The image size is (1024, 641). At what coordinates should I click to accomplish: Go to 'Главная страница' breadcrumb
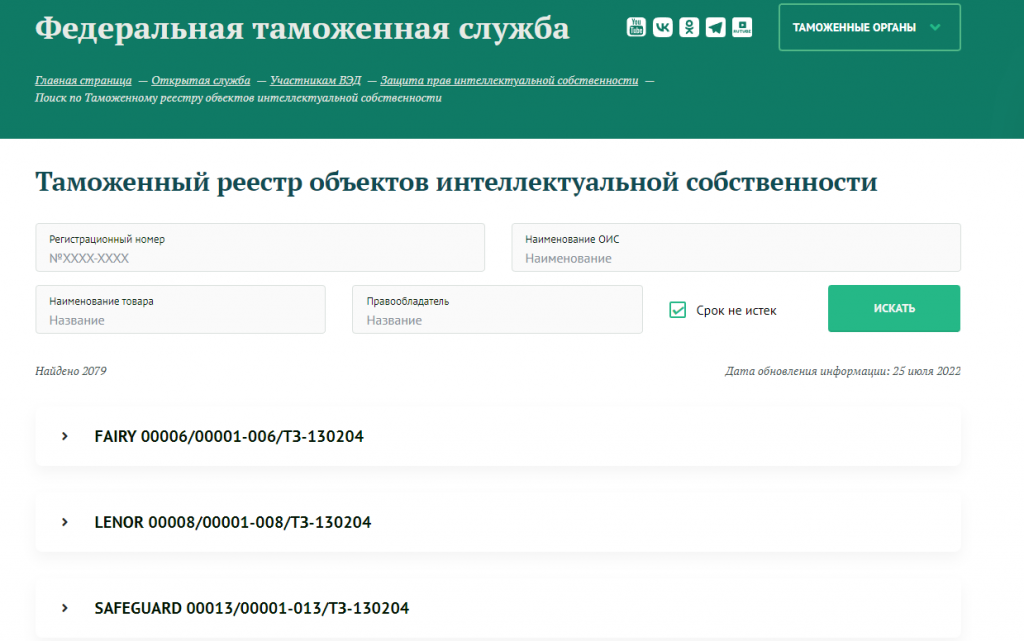point(83,80)
